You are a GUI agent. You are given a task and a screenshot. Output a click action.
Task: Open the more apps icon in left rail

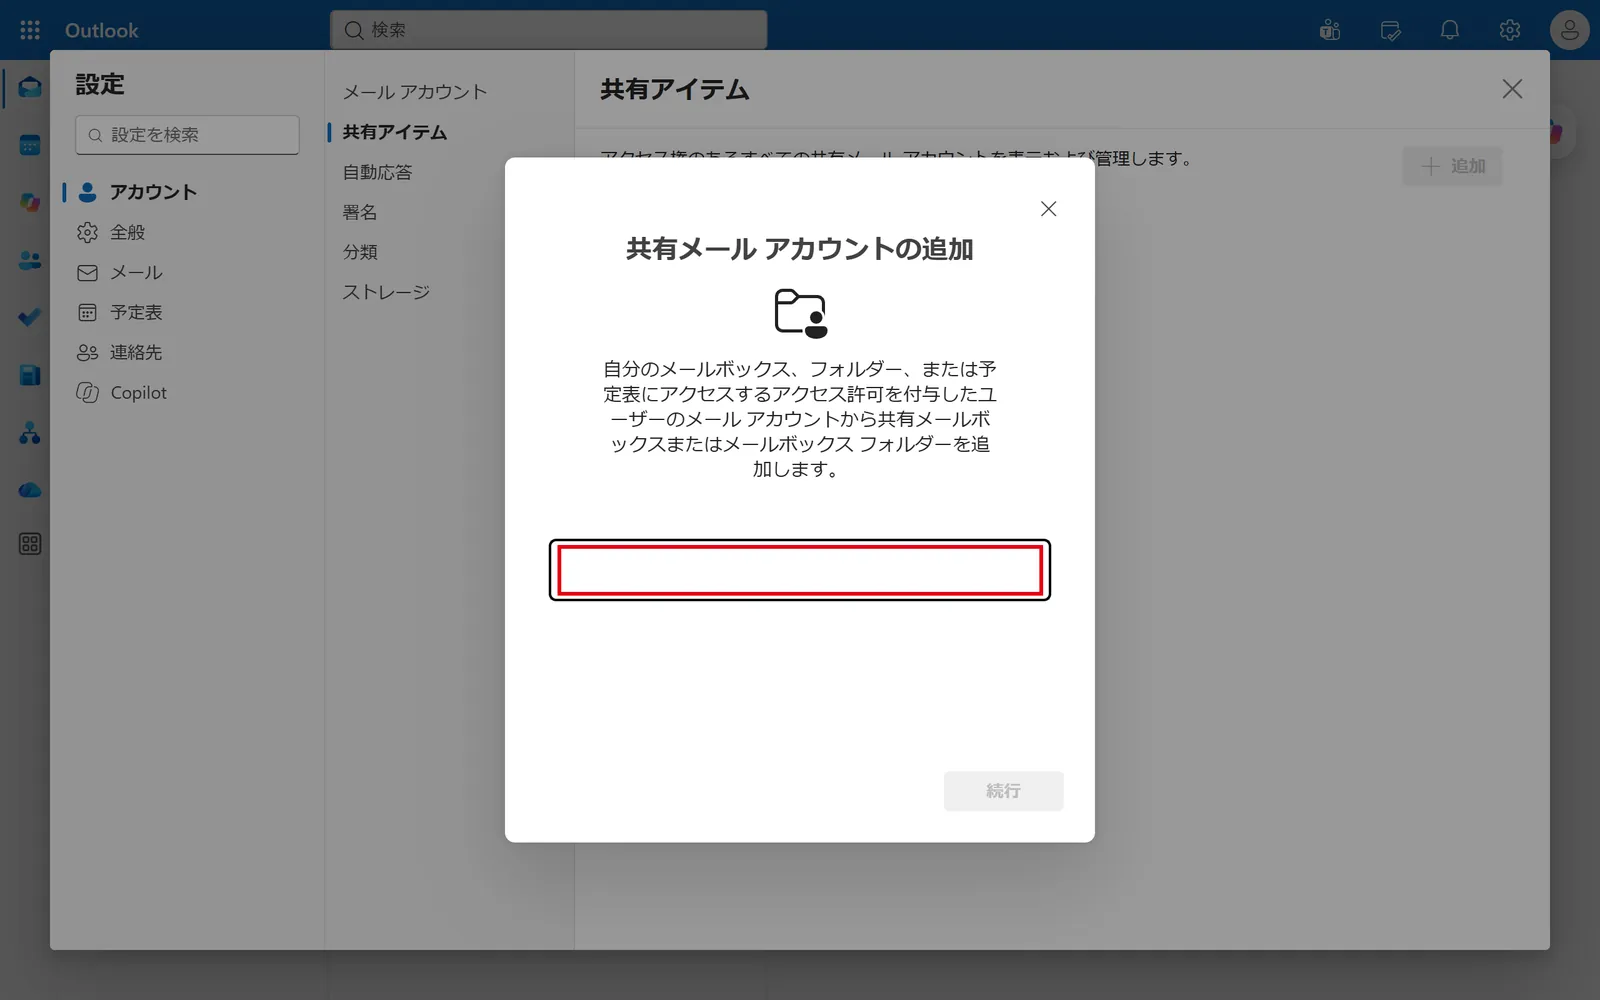[x=30, y=544]
